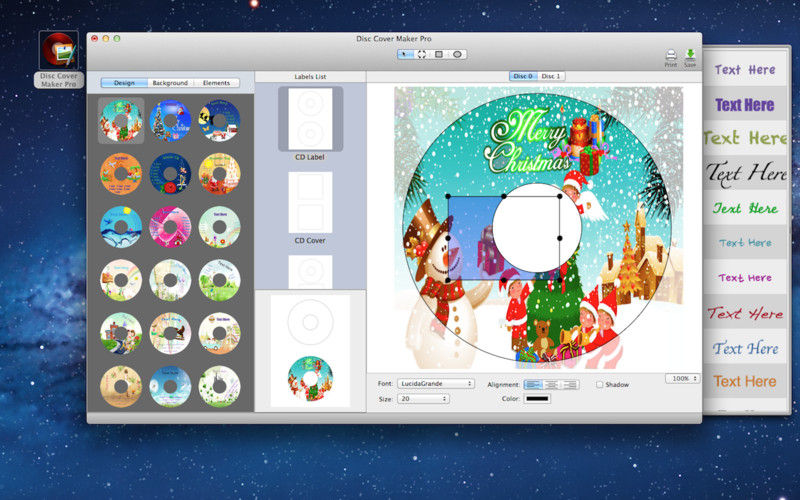
Task: Choose the orange disc design
Action: [x=121, y=173]
